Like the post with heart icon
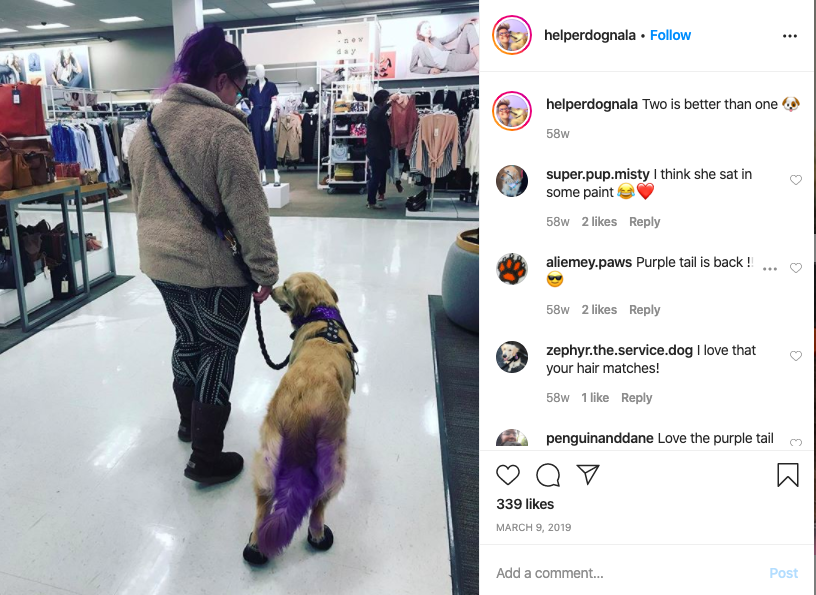 tap(507, 475)
